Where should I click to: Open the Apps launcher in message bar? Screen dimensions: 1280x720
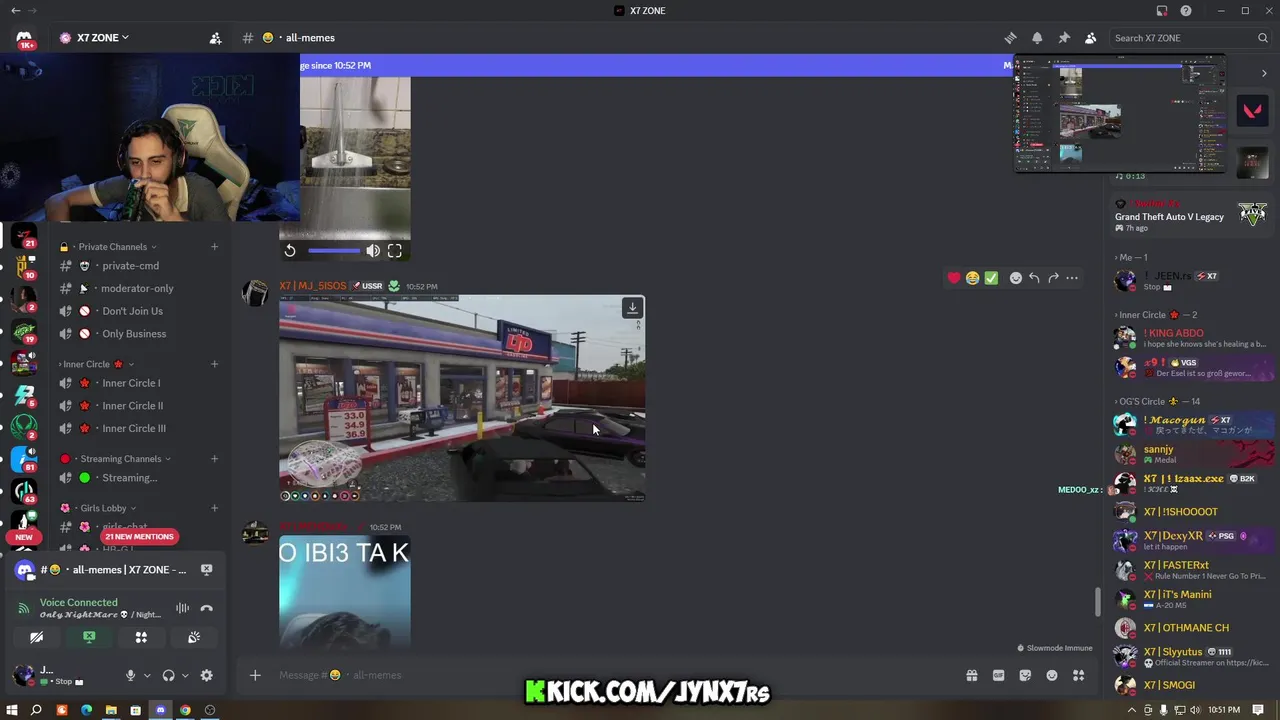pyautogui.click(x=1078, y=675)
